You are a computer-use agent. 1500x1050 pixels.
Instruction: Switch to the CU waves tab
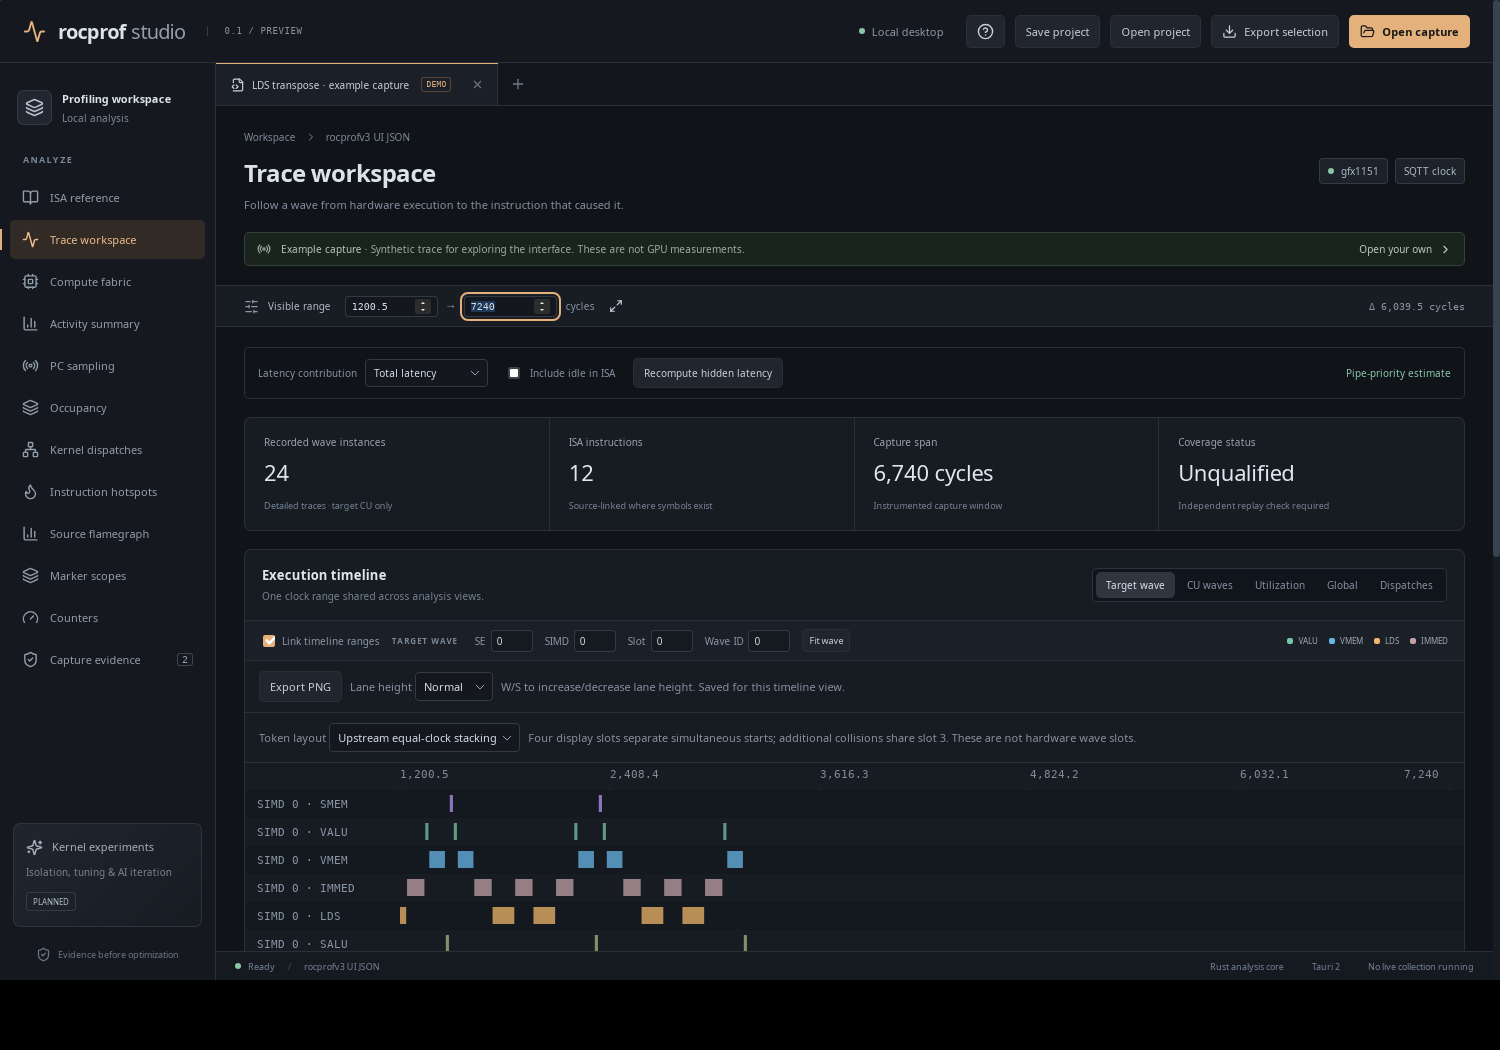point(1210,585)
